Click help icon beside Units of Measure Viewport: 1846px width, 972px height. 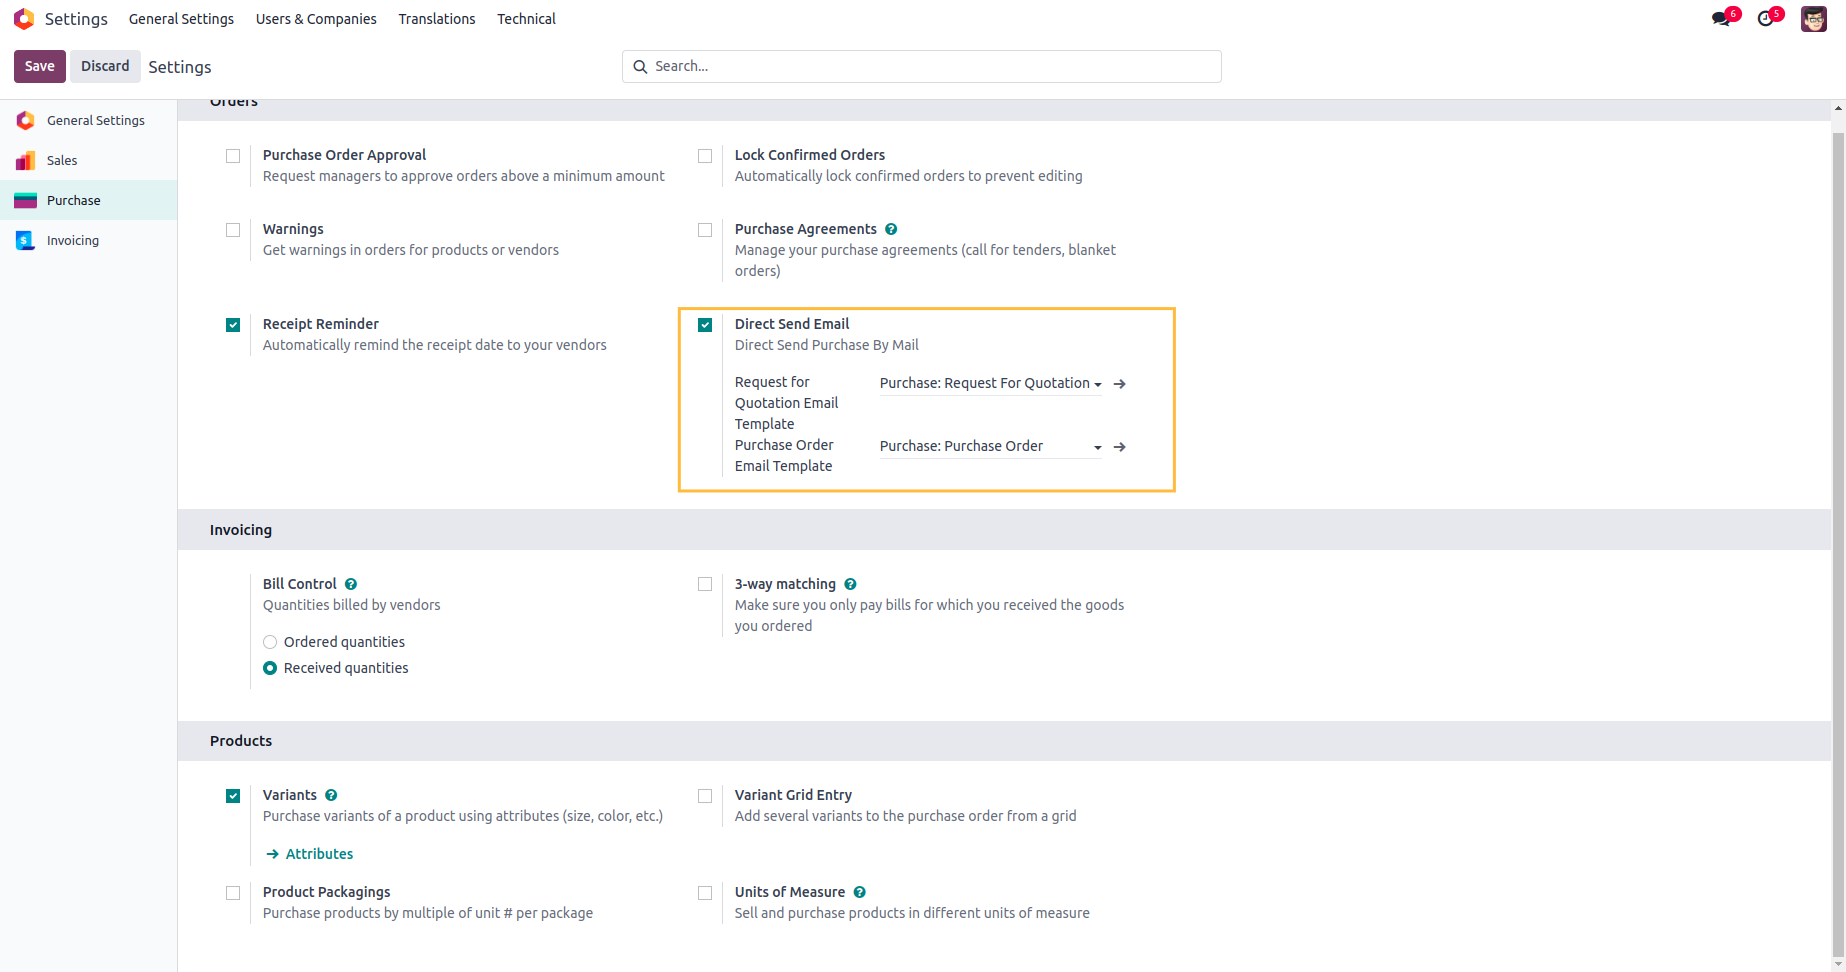pyautogui.click(x=859, y=892)
